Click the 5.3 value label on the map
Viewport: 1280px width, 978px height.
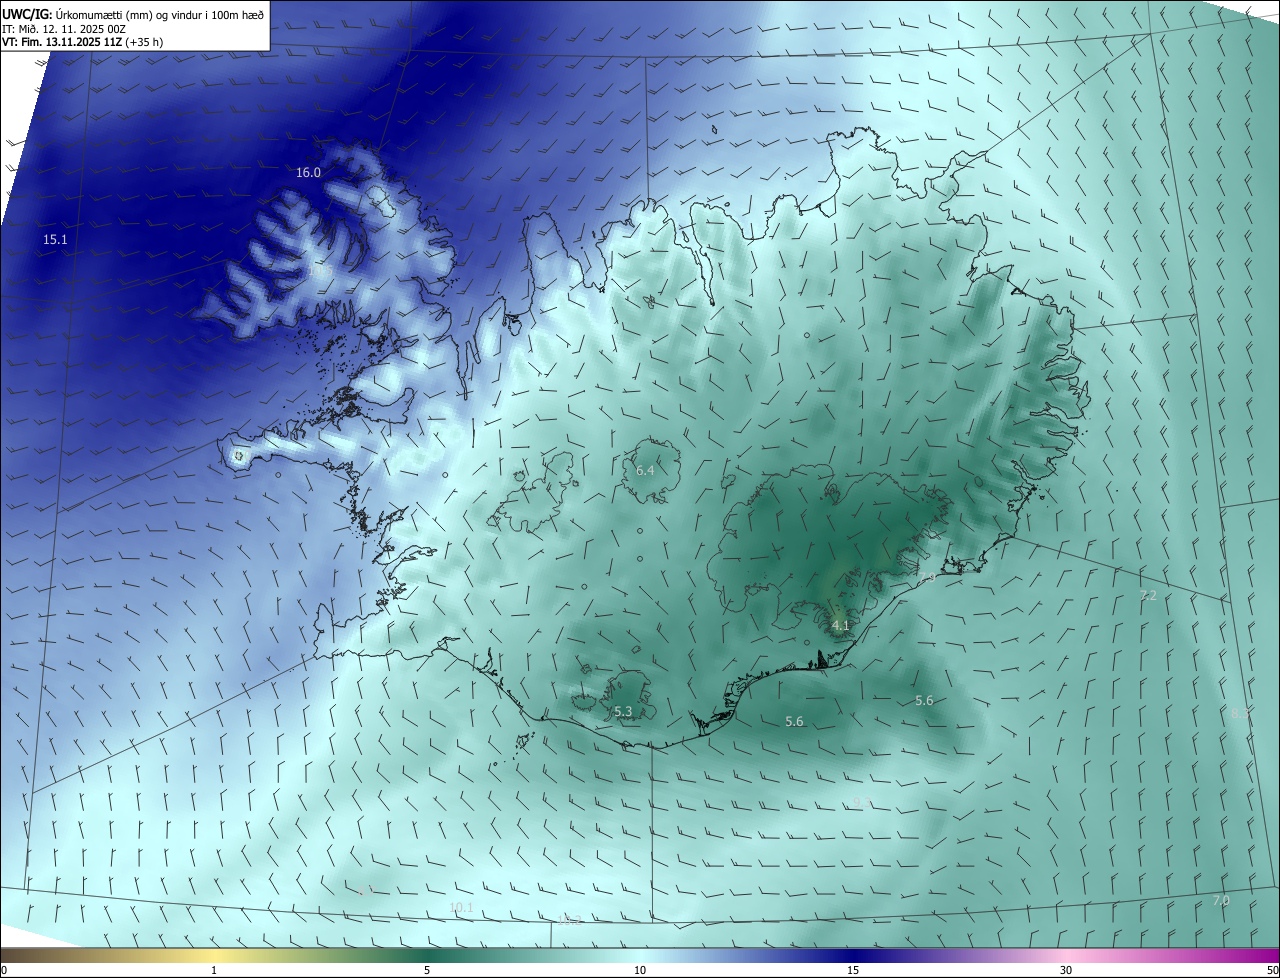click(623, 712)
